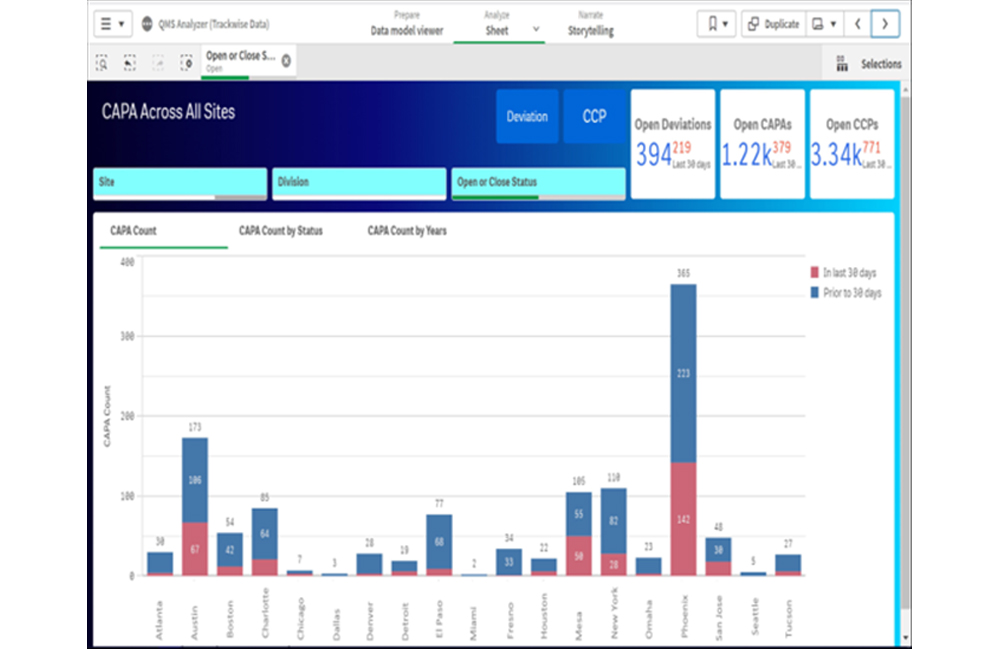Navigate to the Deviation sheet button
This screenshot has height=650, width=1000.
(x=527, y=117)
